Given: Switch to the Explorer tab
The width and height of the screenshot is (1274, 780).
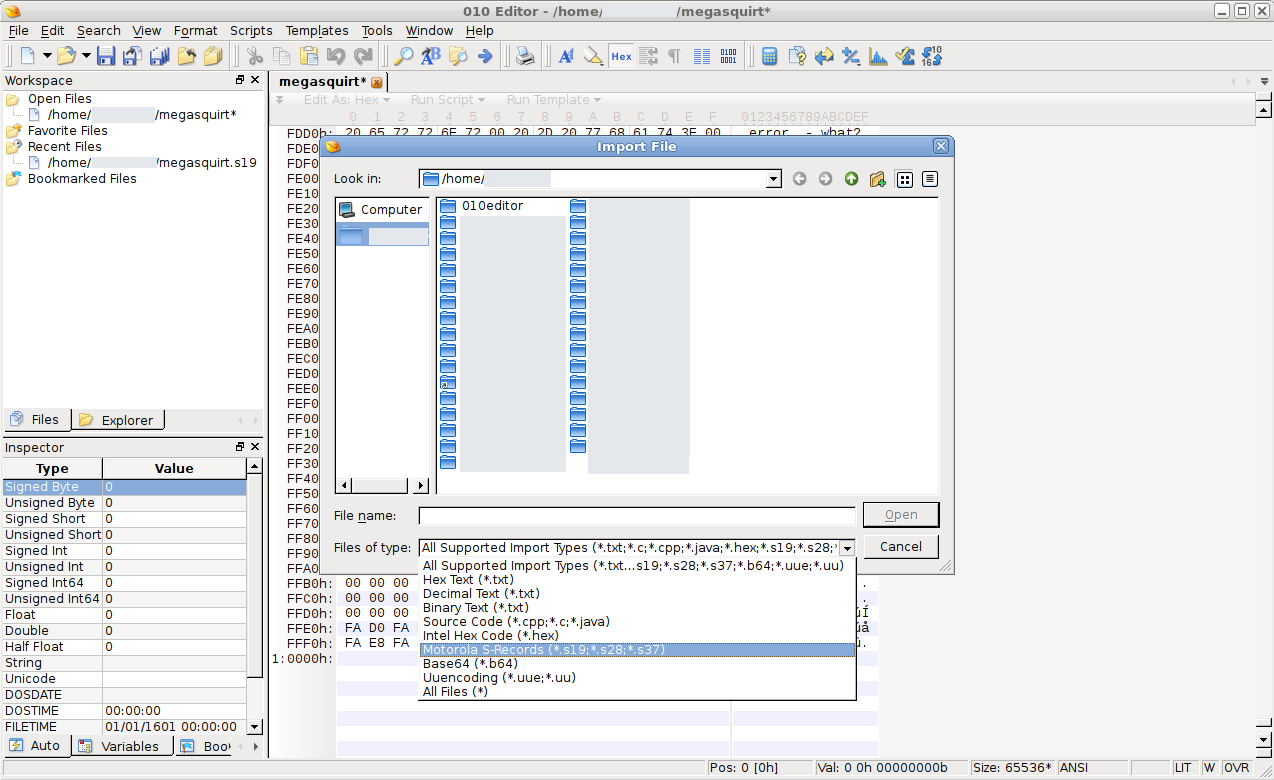Looking at the screenshot, I should 118,420.
